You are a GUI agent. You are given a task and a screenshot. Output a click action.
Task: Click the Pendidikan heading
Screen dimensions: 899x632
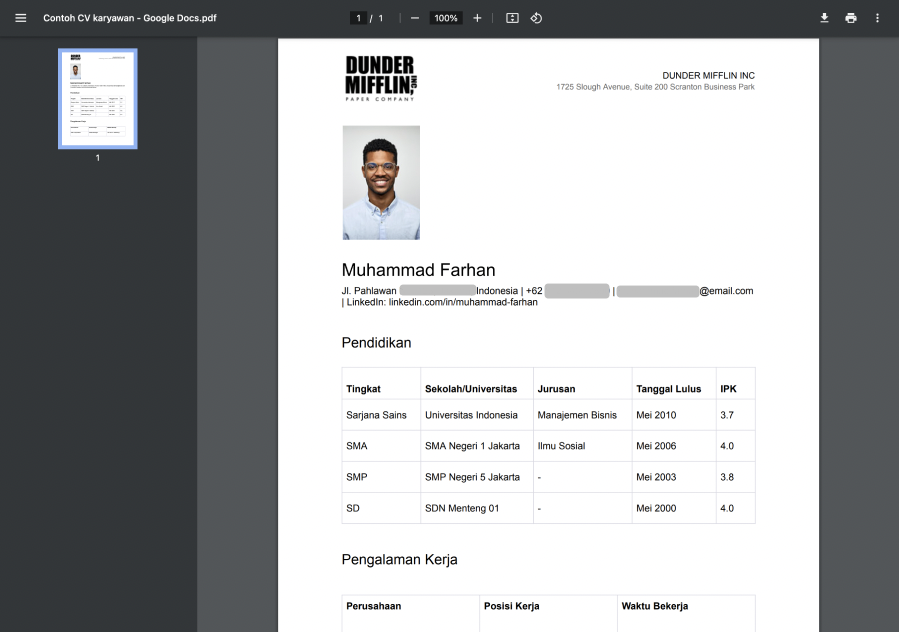coord(376,343)
